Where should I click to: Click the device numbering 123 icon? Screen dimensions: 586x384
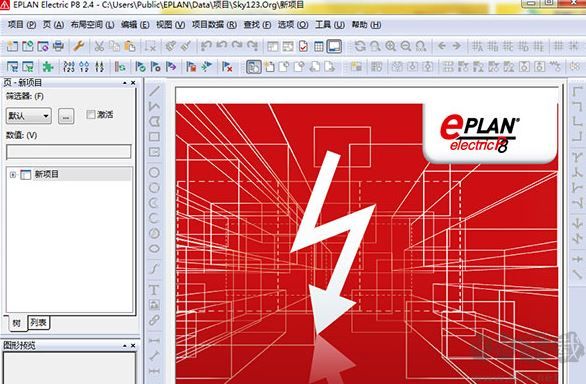point(69,67)
